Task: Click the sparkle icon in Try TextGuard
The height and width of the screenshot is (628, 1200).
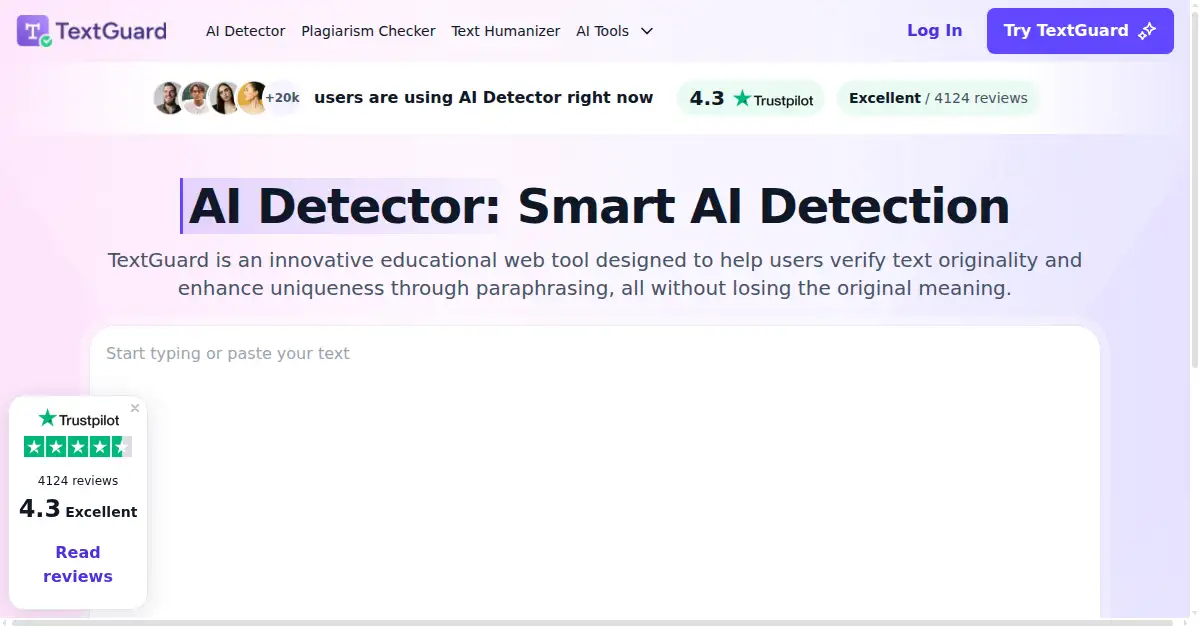Action: 1147,31
